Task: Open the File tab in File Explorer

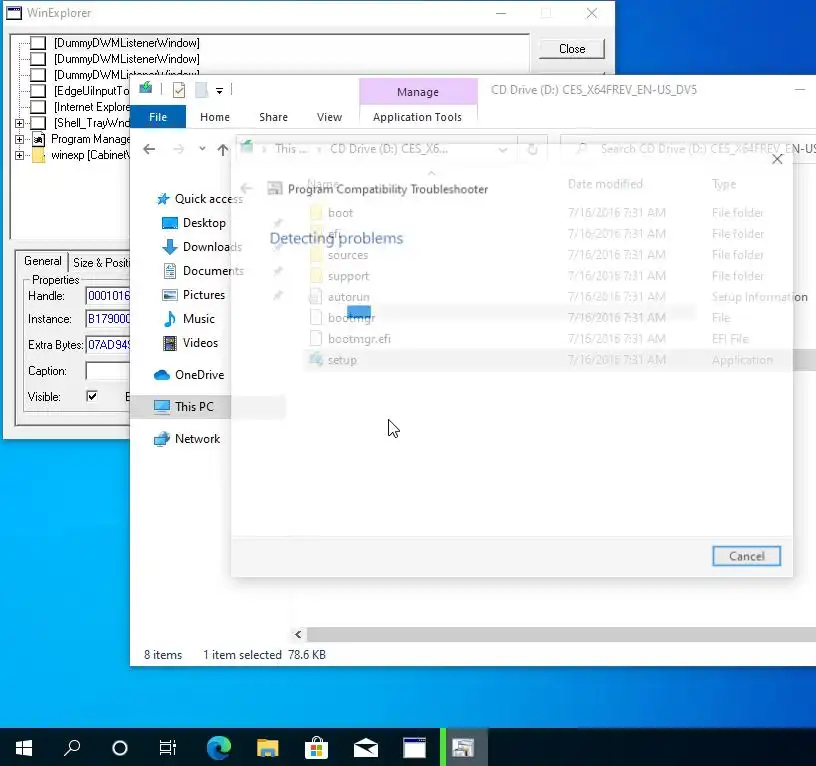Action: [x=158, y=117]
